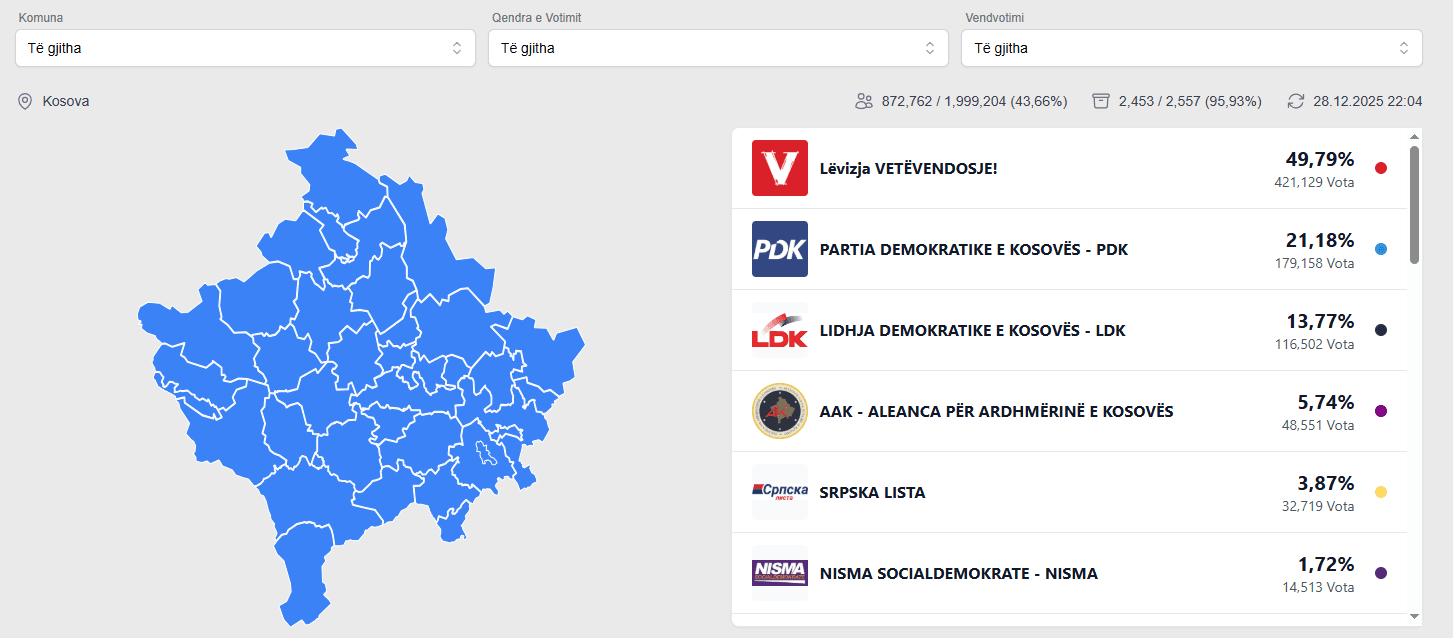Click the NISMA Socialdemokrate logo

(779, 573)
